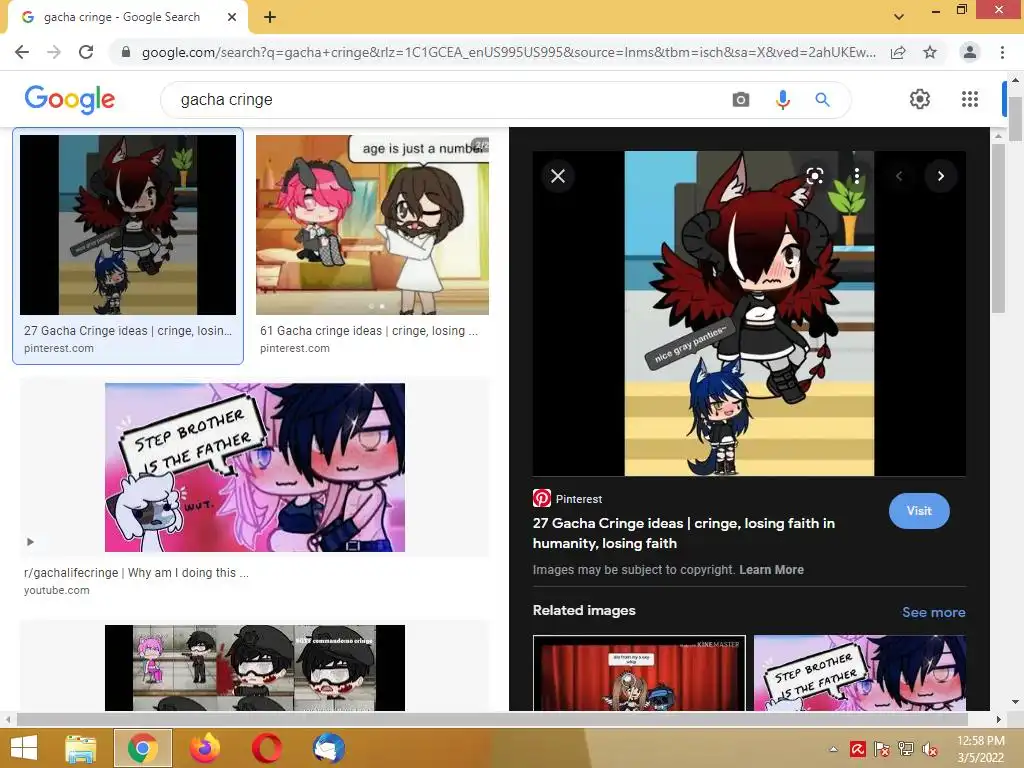Open the Google apps grid
The height and width of the screenshot is (768, 1024).
(970, 99)
